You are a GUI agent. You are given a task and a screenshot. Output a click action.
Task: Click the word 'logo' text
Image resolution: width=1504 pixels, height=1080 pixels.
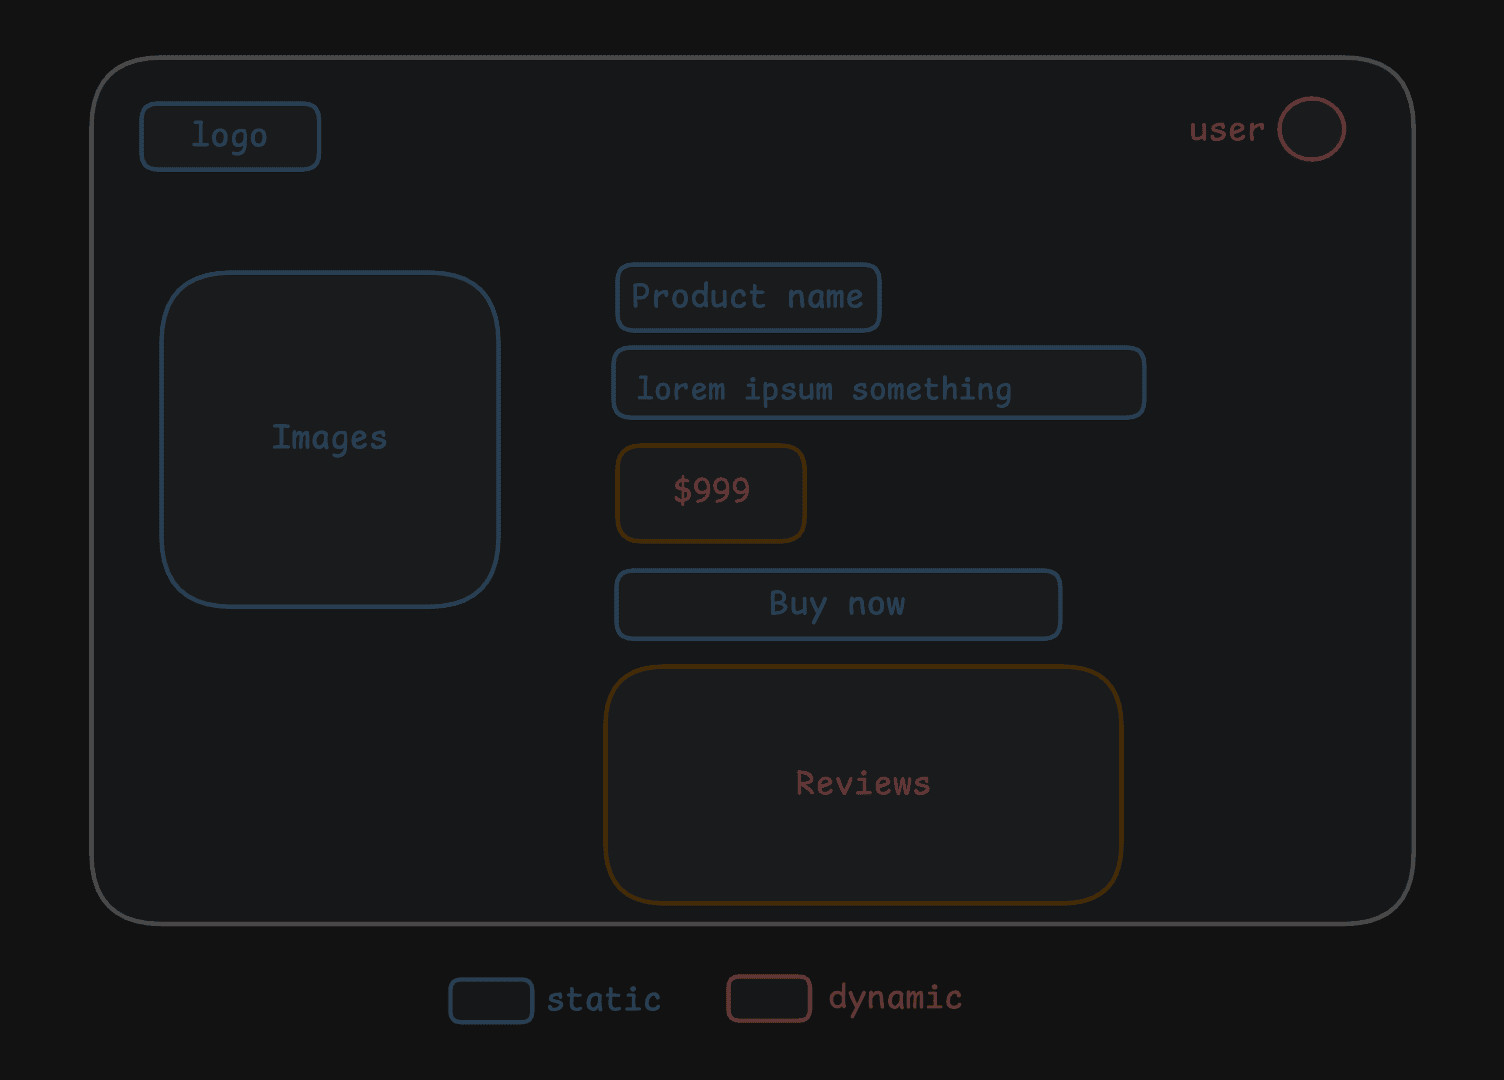pos(230,135)
